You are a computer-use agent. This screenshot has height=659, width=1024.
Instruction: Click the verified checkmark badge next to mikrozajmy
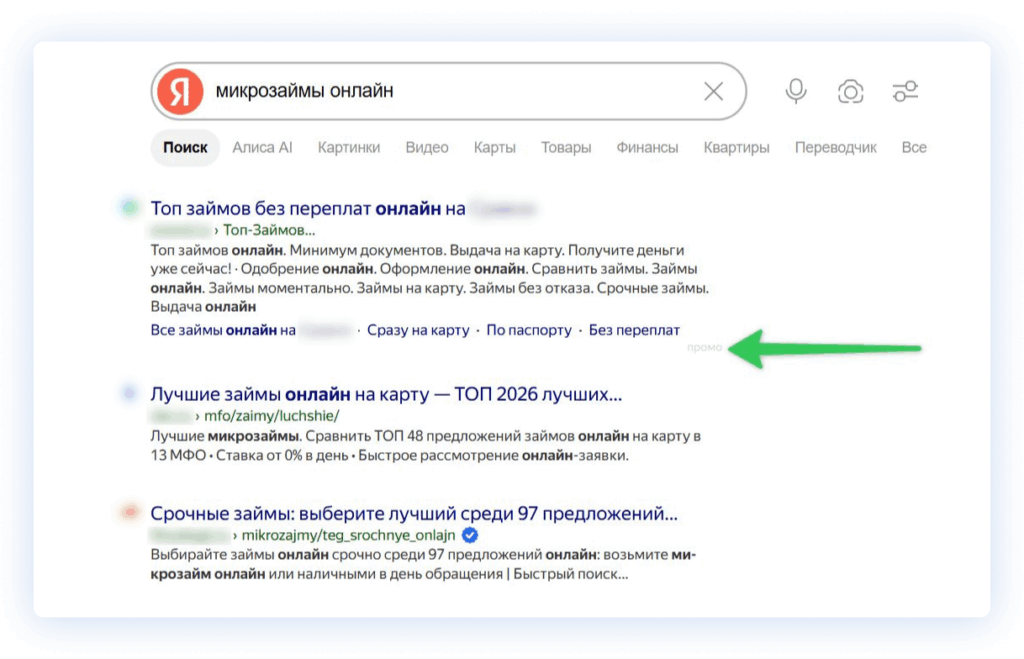click(x=470, y=535)
